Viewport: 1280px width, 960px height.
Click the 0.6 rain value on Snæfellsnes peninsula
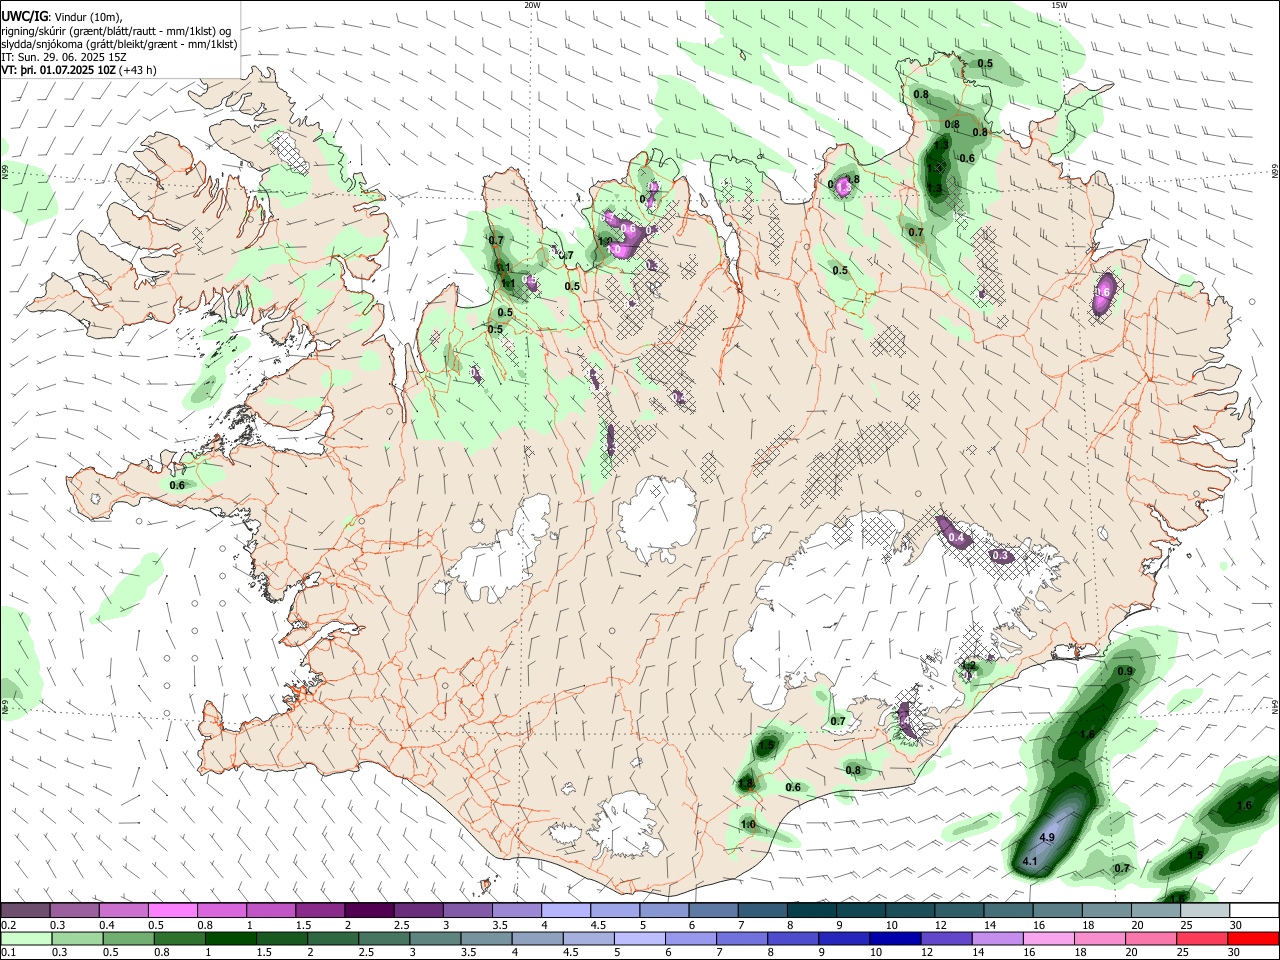pyautogui.click(x=177, y=485)
